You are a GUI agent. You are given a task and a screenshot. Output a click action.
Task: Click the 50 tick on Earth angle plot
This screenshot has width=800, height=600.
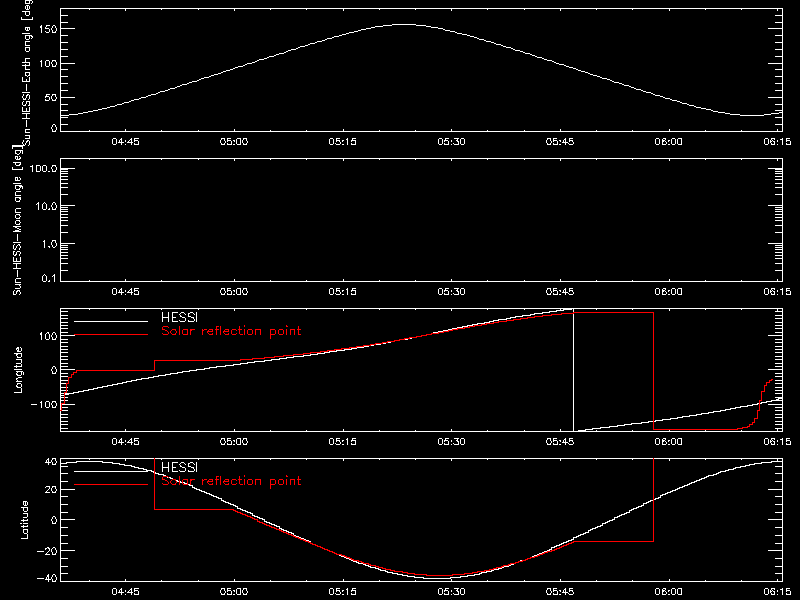[51, 97]
